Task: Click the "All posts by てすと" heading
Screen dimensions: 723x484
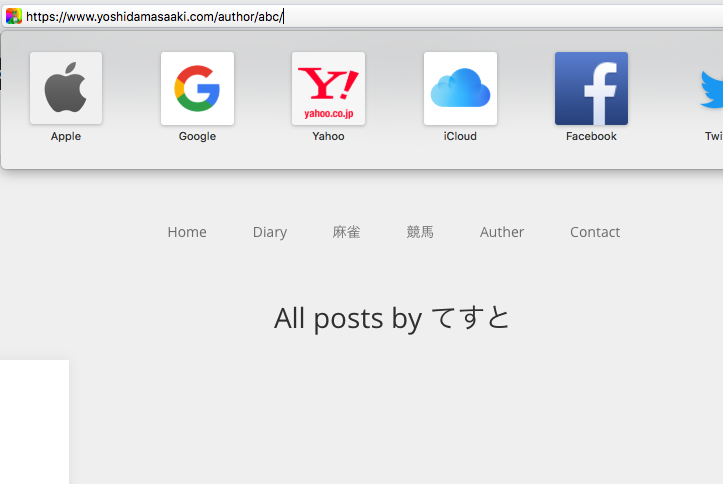Action: tap(391, 318)
